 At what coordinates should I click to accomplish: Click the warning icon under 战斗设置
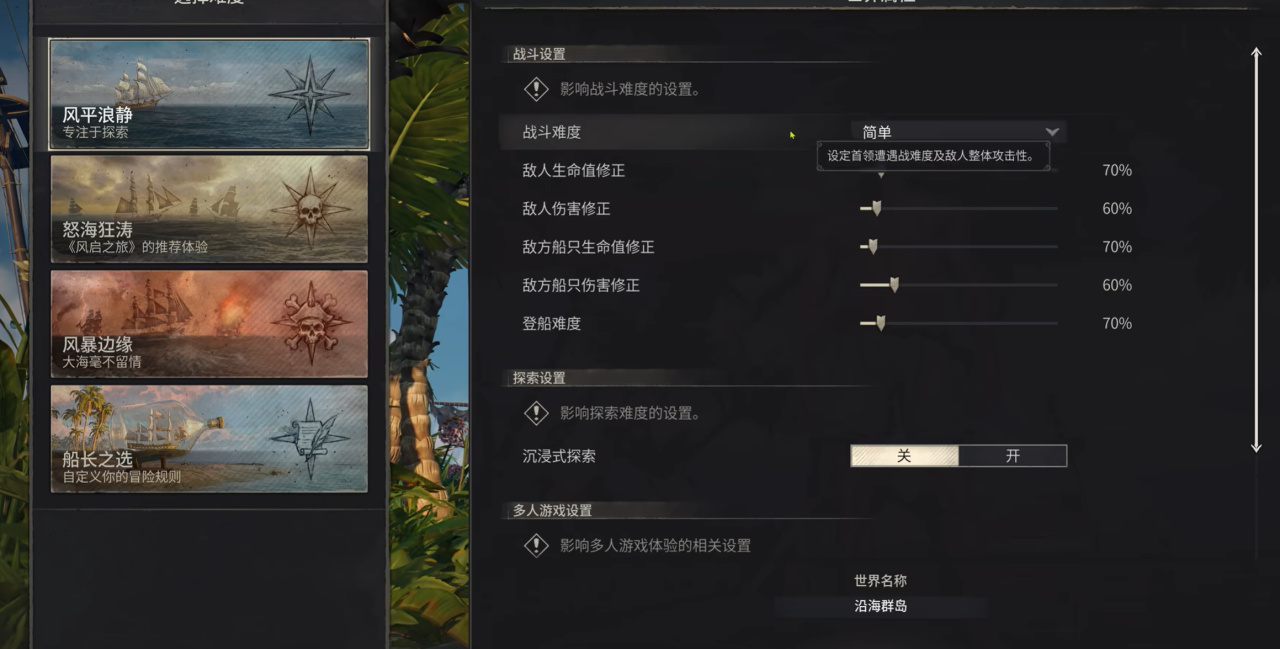pos(537,89)
